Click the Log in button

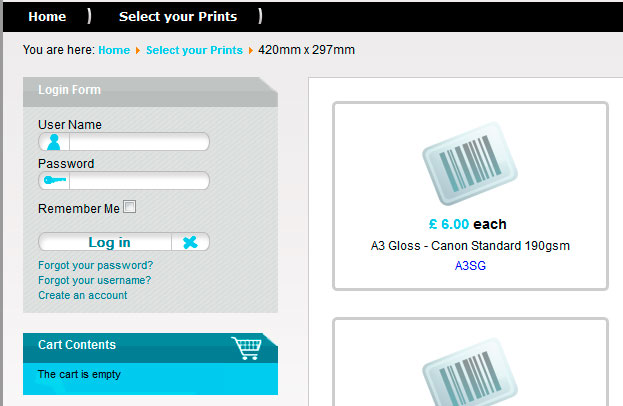(x=109, y=242)
